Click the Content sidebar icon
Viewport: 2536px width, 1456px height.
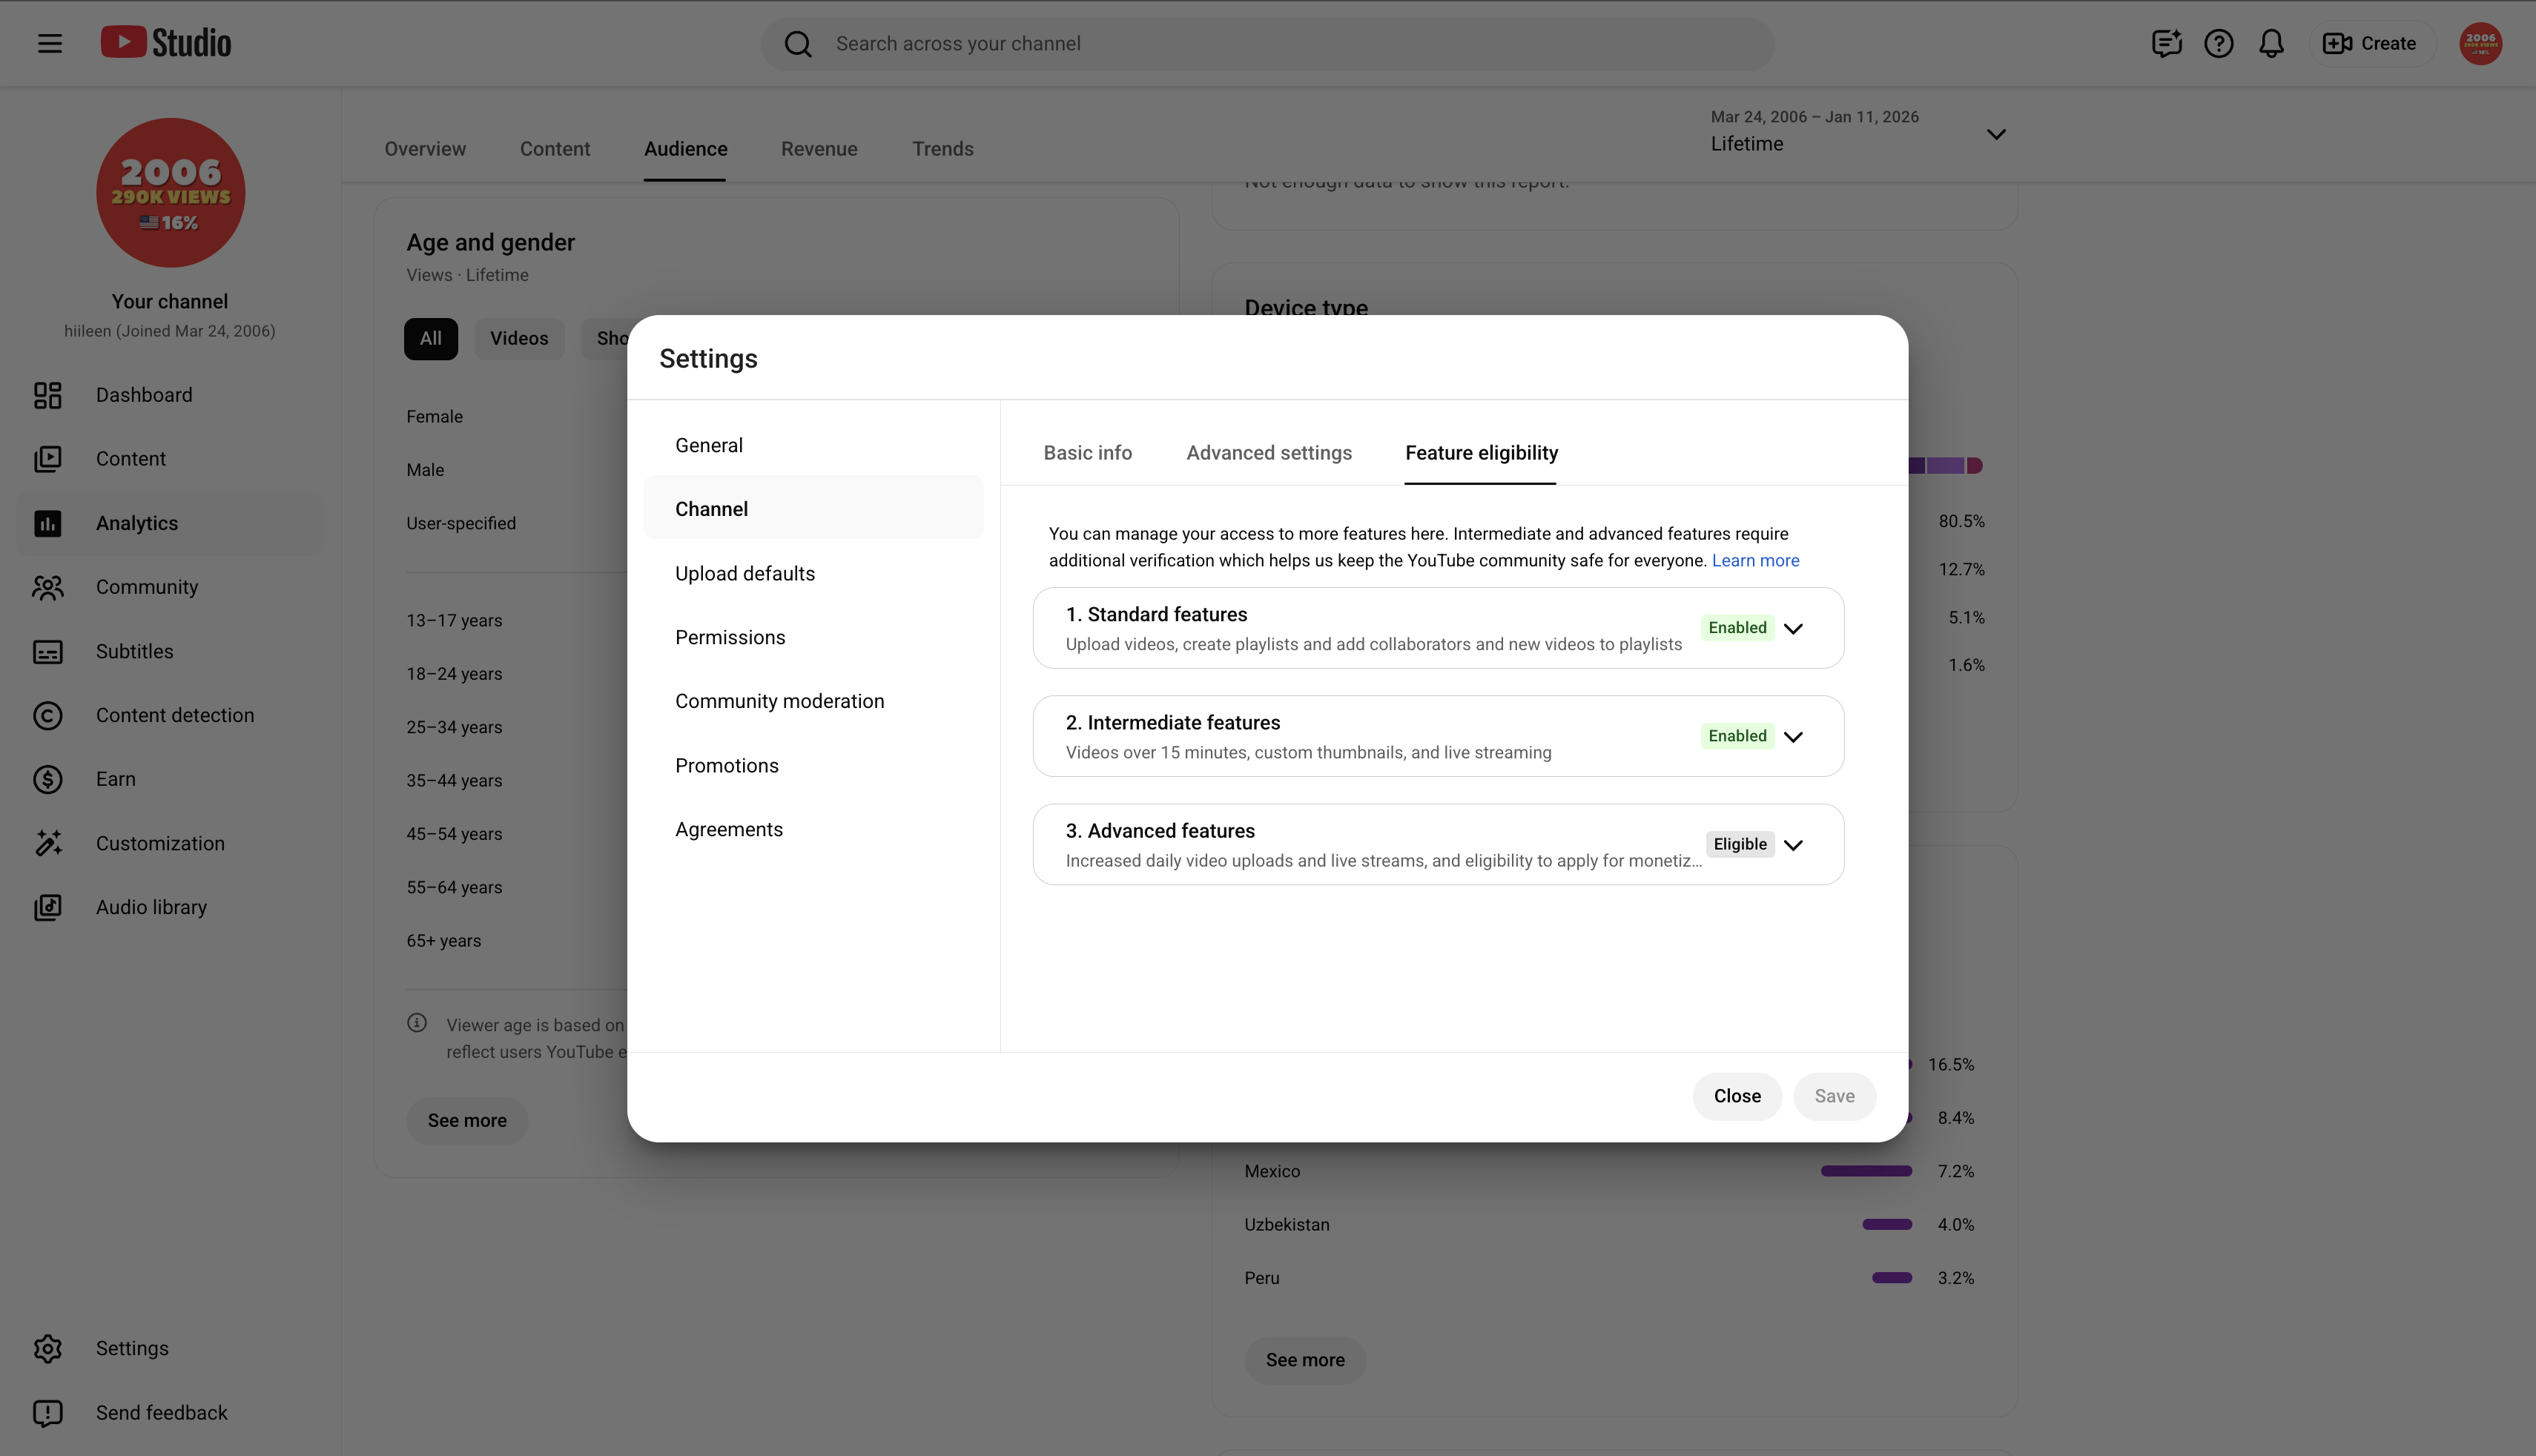[48, 459]
